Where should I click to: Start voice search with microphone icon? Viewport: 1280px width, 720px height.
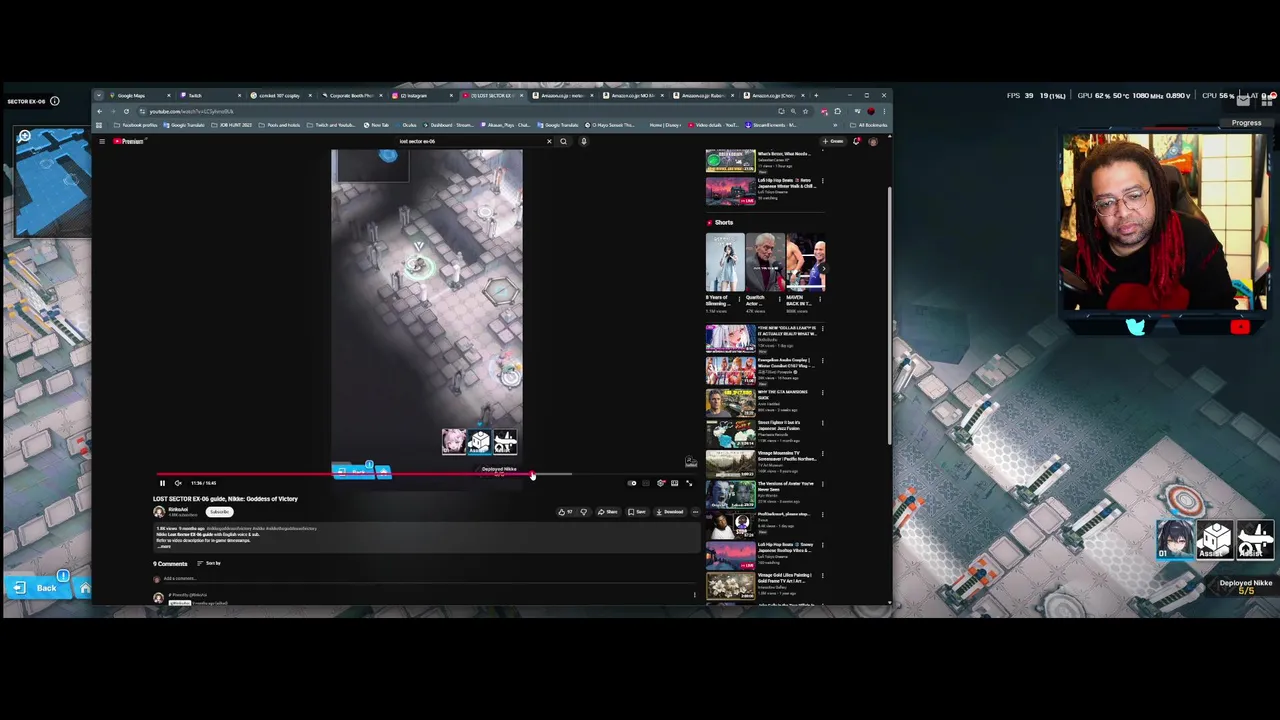tap(584, 141)
